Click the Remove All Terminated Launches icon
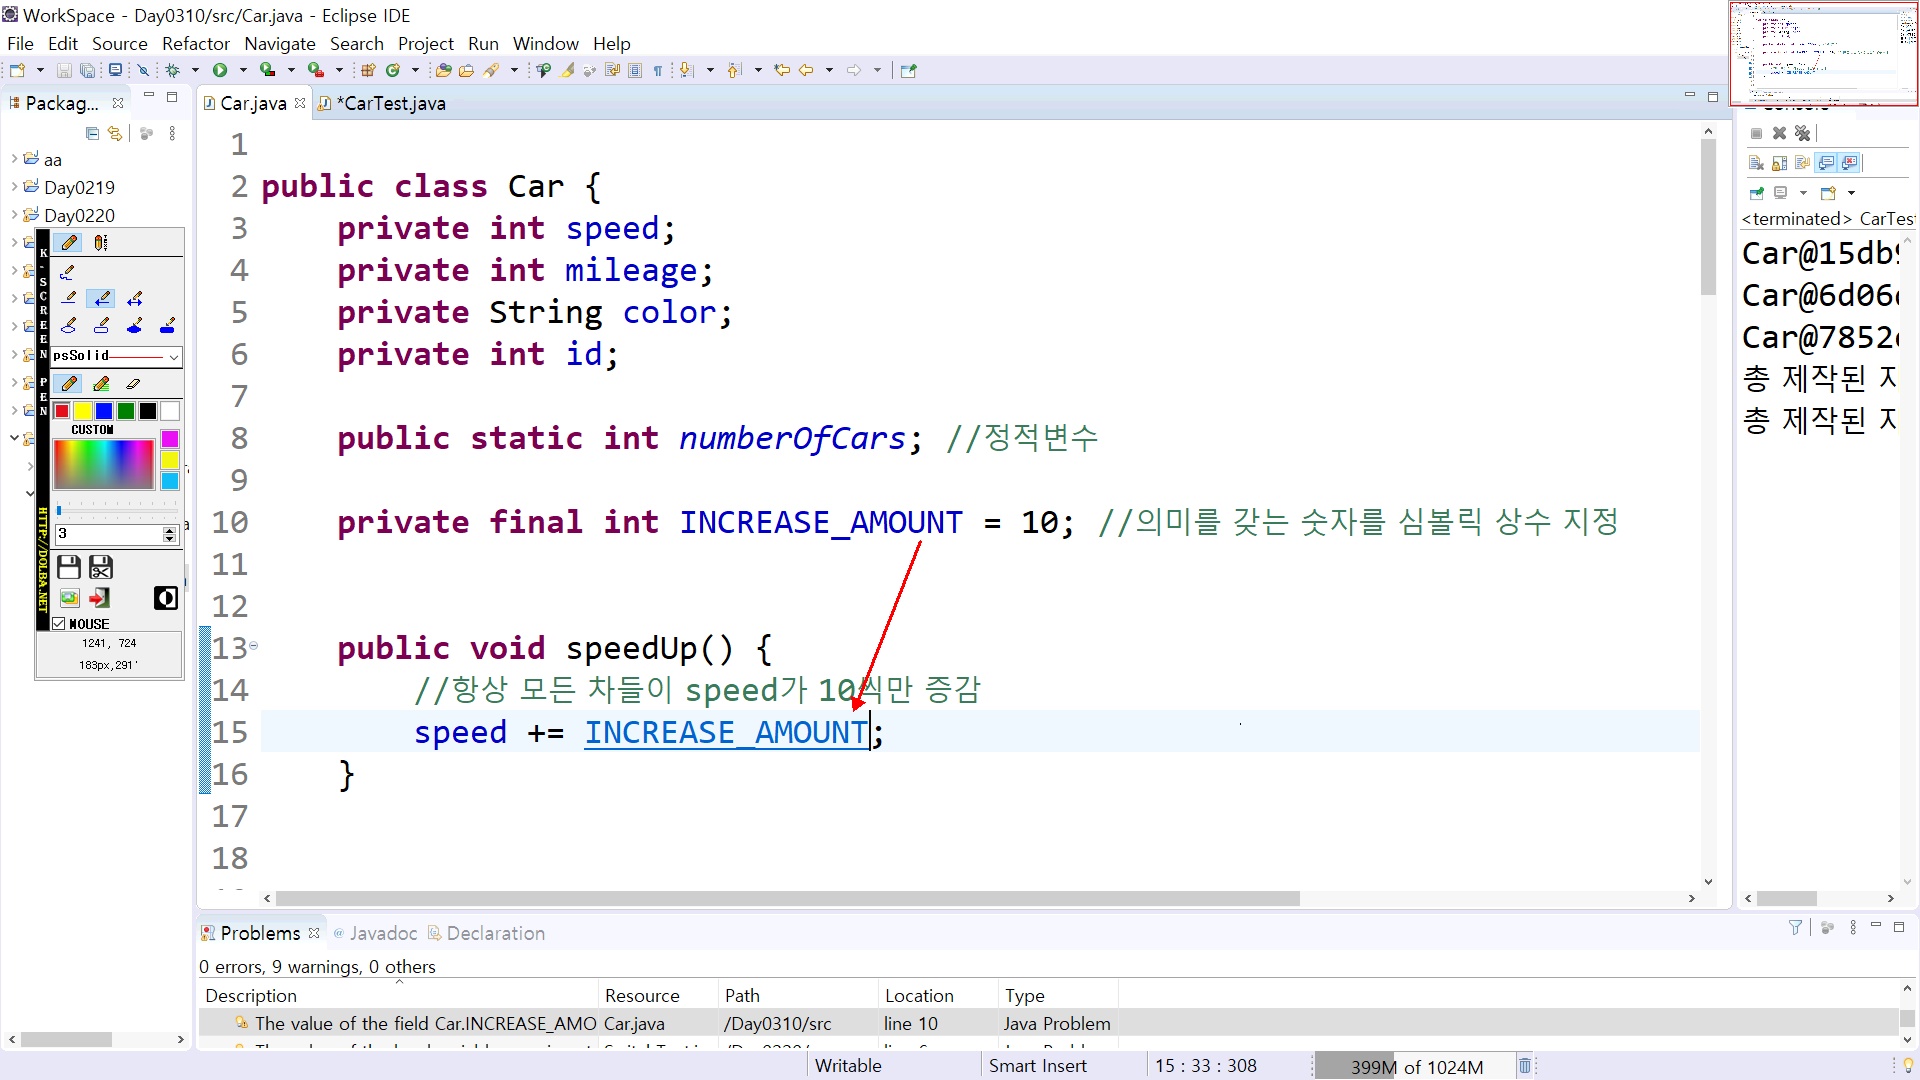 point(1802,133)
